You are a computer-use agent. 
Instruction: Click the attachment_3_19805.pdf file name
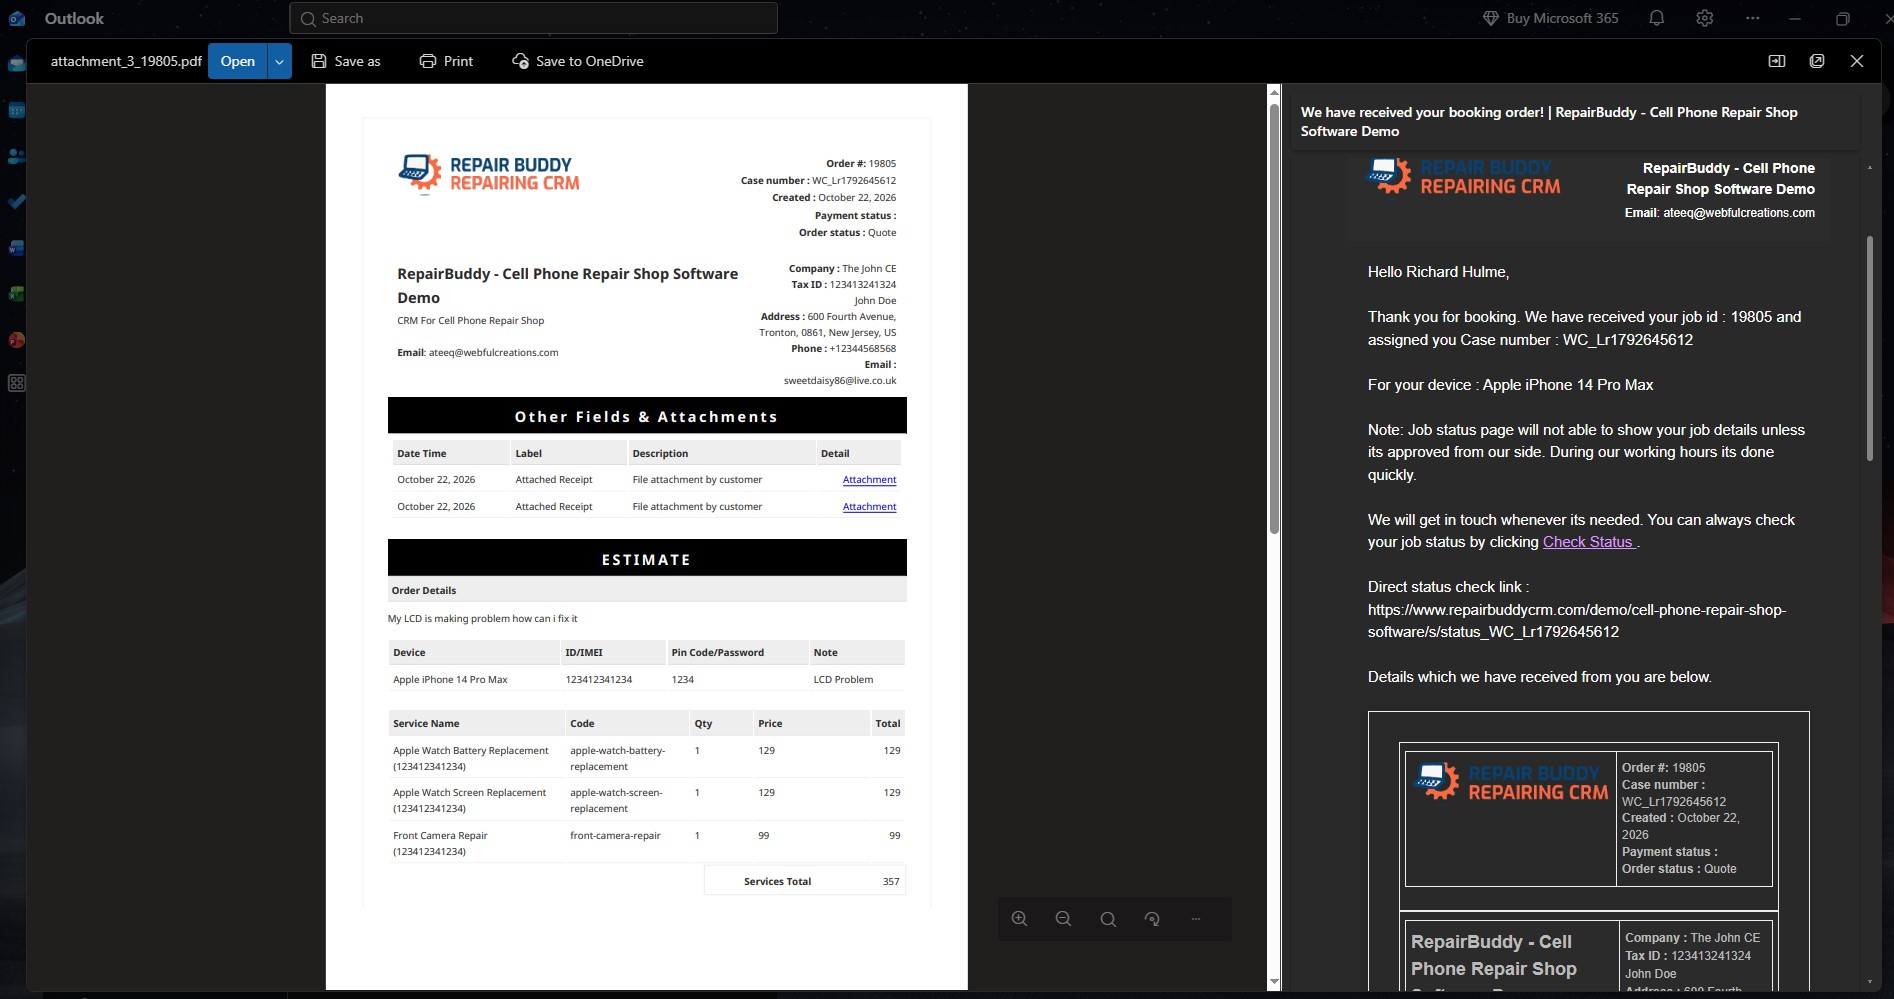tap(126, 61)
